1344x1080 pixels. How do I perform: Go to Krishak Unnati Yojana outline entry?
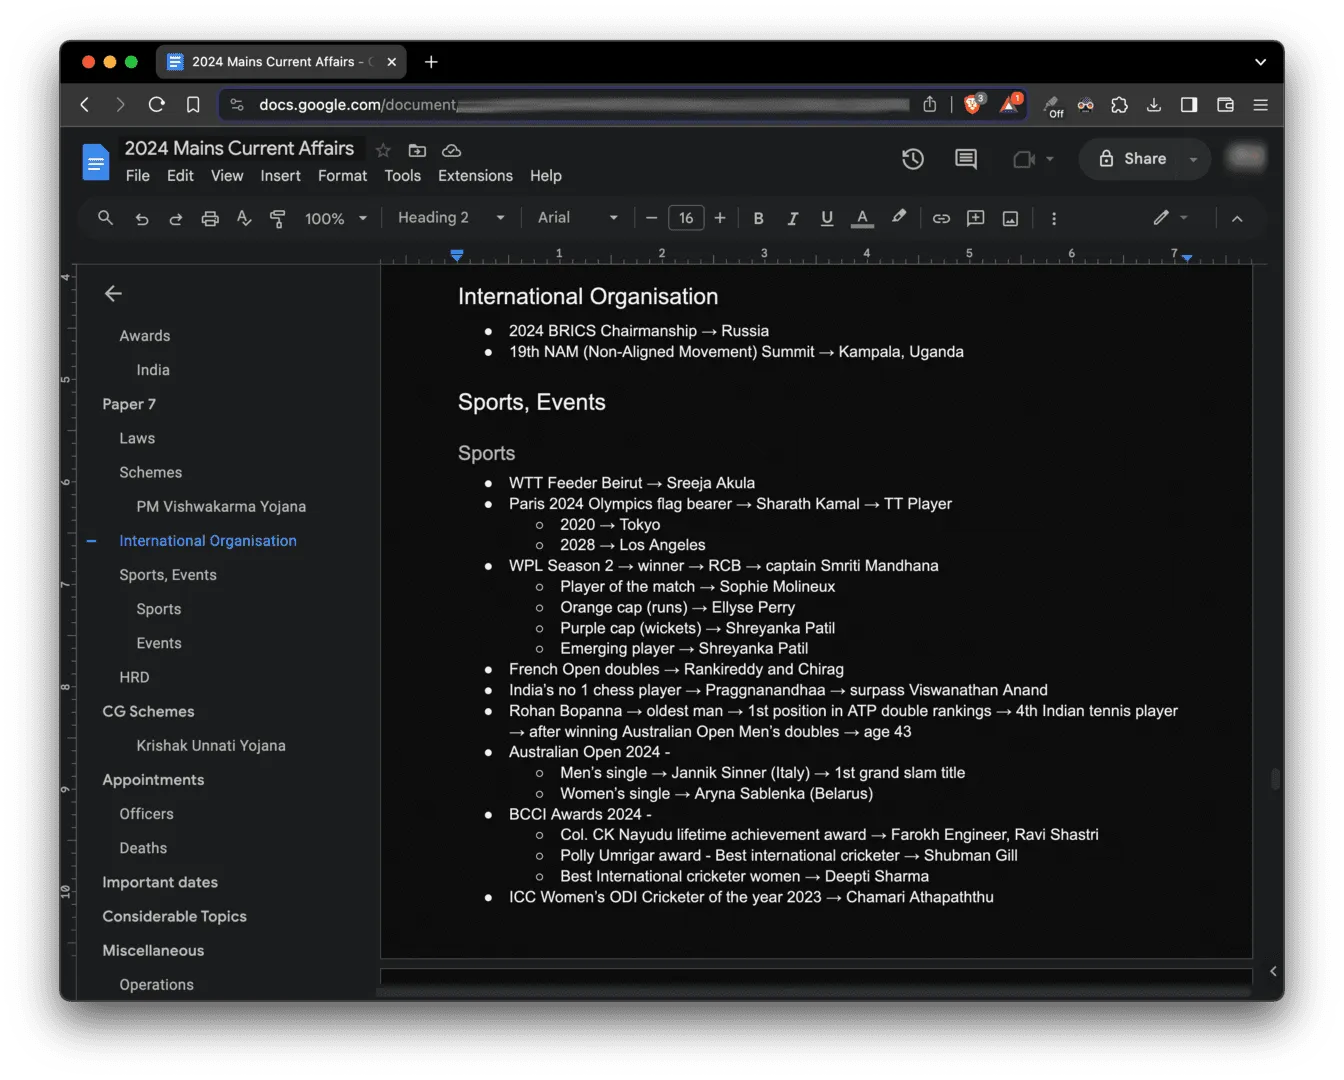[x=211, y=746]
